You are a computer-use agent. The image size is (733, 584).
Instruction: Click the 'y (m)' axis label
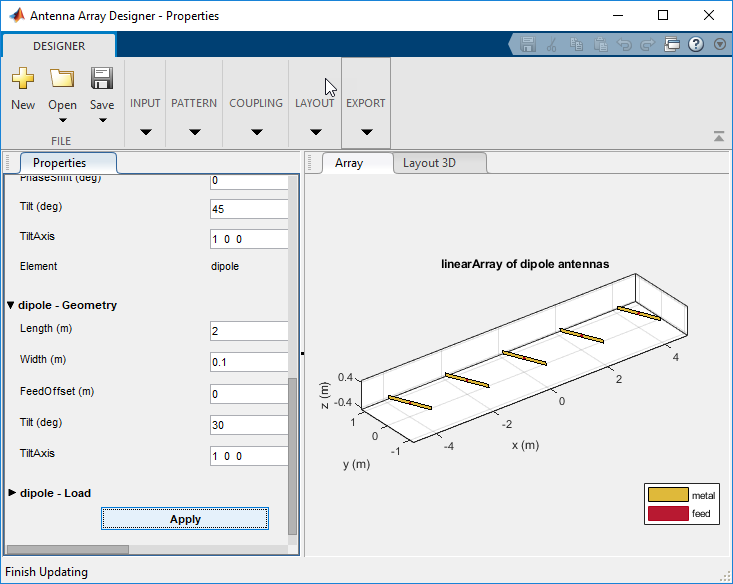pyautogui.click(x=356, y=464)
